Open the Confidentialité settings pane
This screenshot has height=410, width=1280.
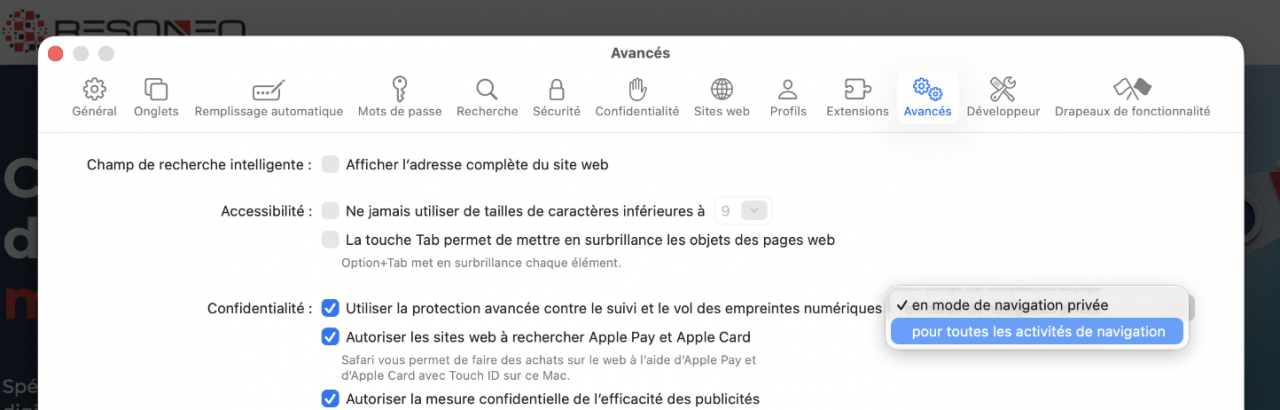pos(637,98)
